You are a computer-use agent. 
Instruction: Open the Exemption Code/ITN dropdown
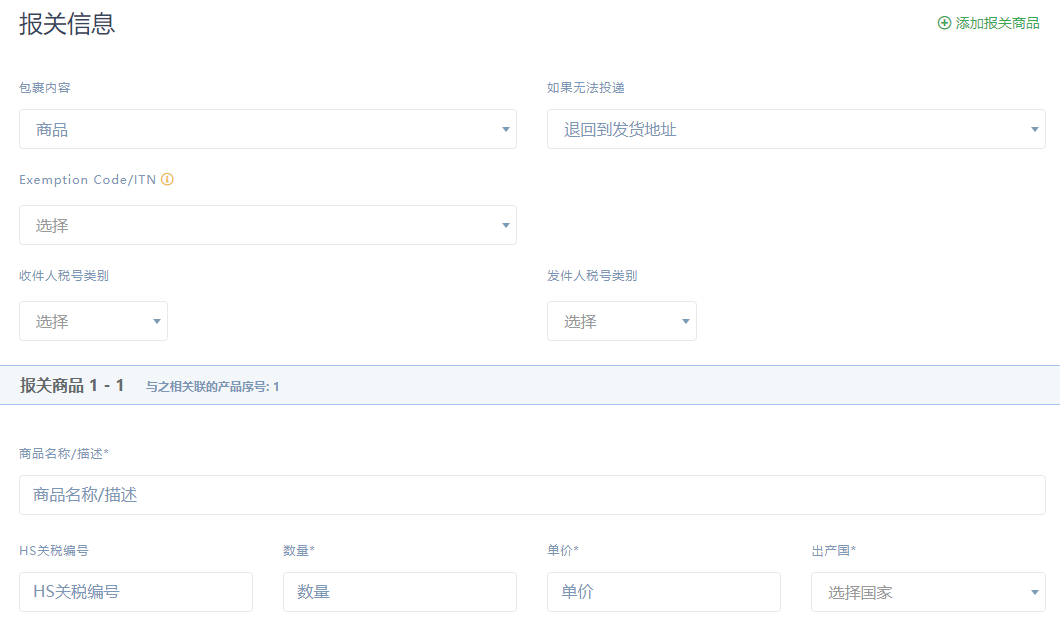tap(268, 225)
